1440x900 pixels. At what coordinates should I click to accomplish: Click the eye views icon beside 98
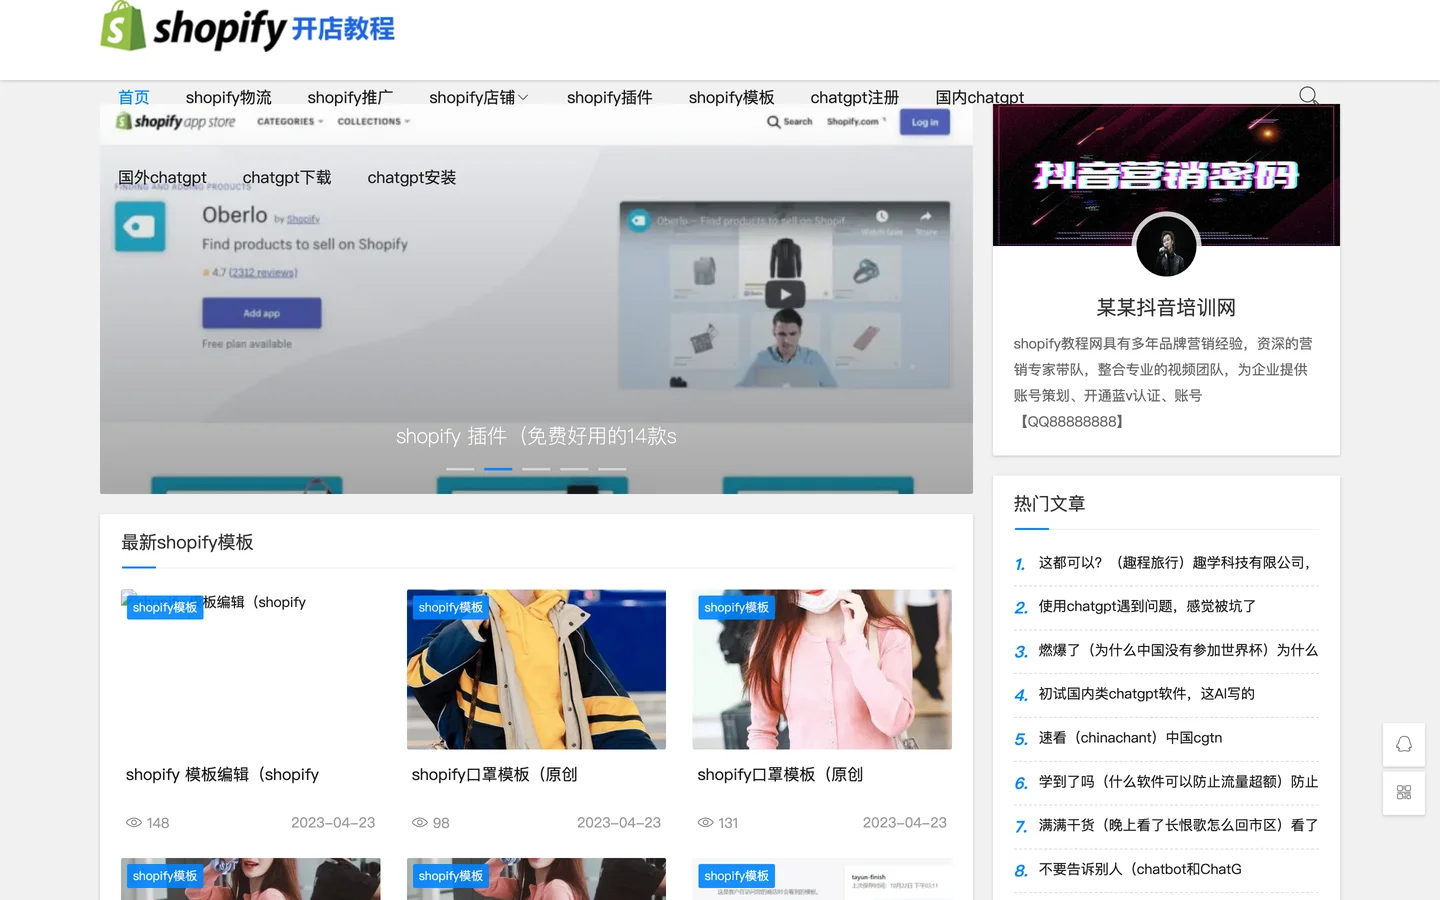tap(420, 823)
